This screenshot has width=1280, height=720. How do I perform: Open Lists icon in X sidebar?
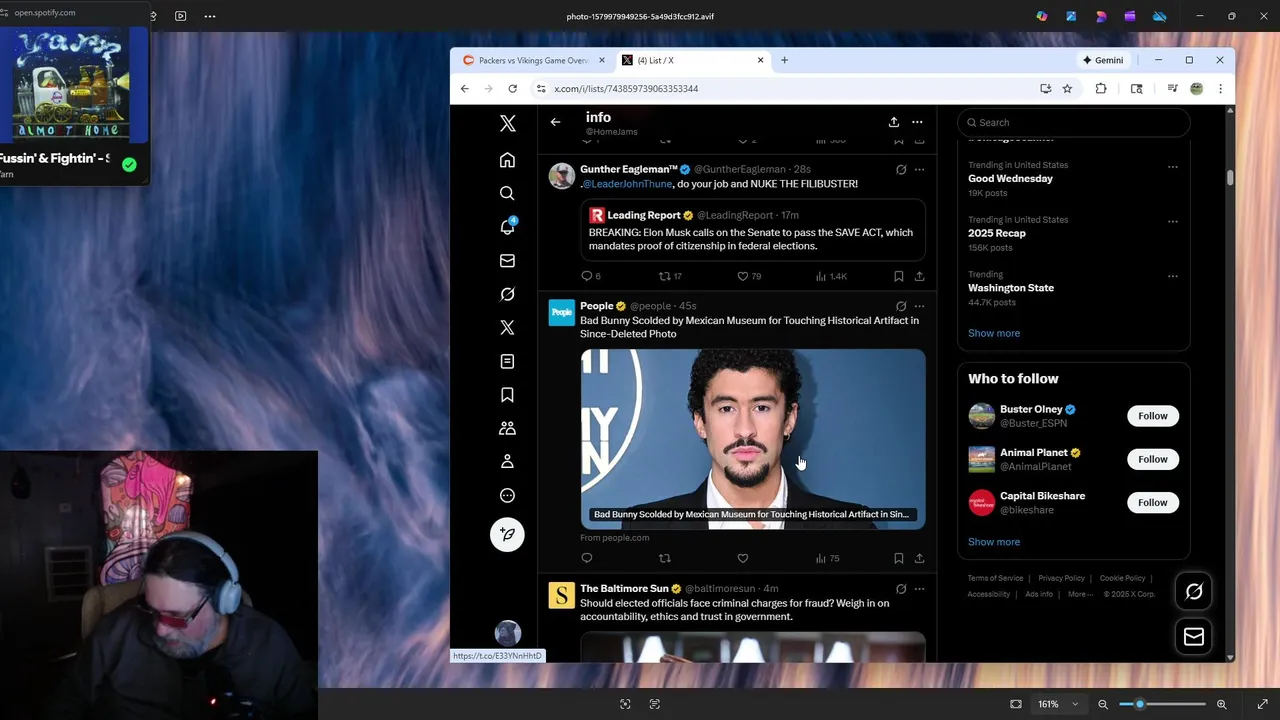(507, 361)
